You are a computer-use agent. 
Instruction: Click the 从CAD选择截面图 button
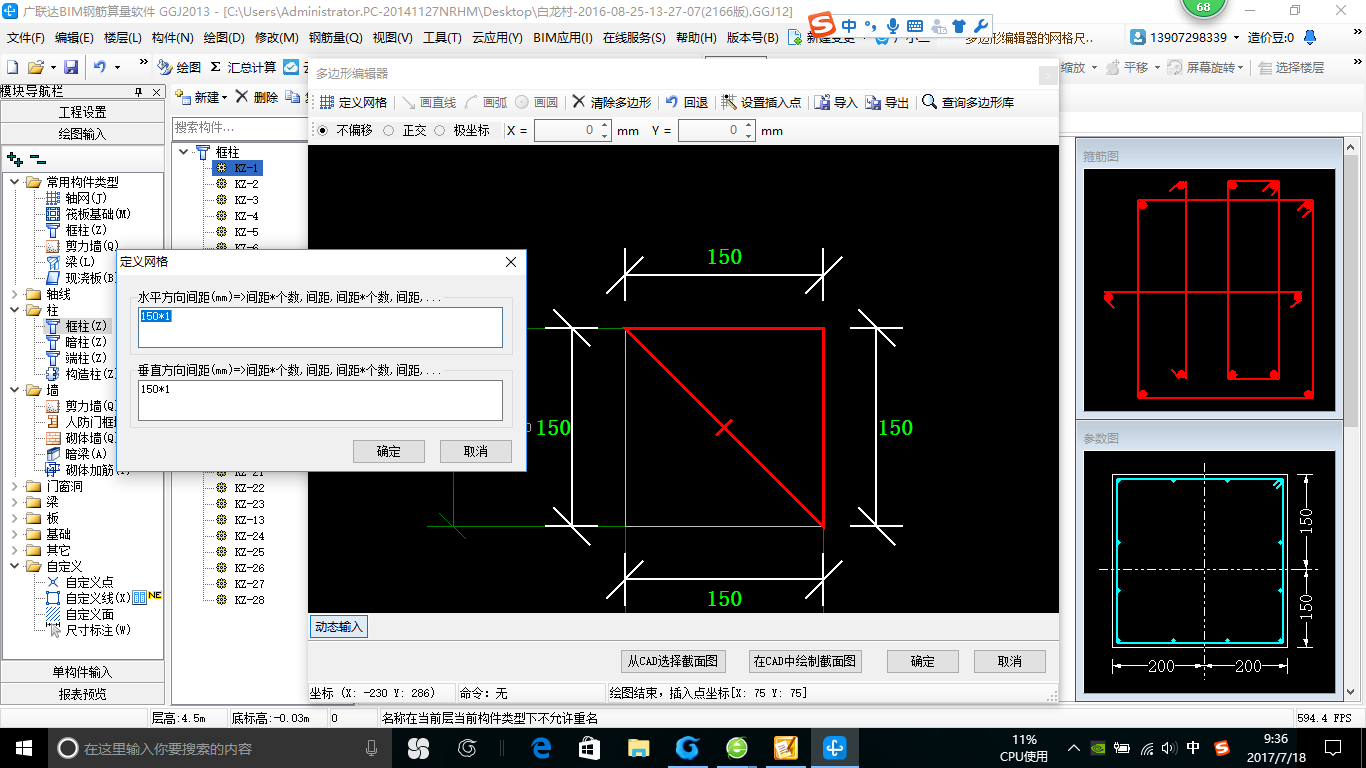673,661
